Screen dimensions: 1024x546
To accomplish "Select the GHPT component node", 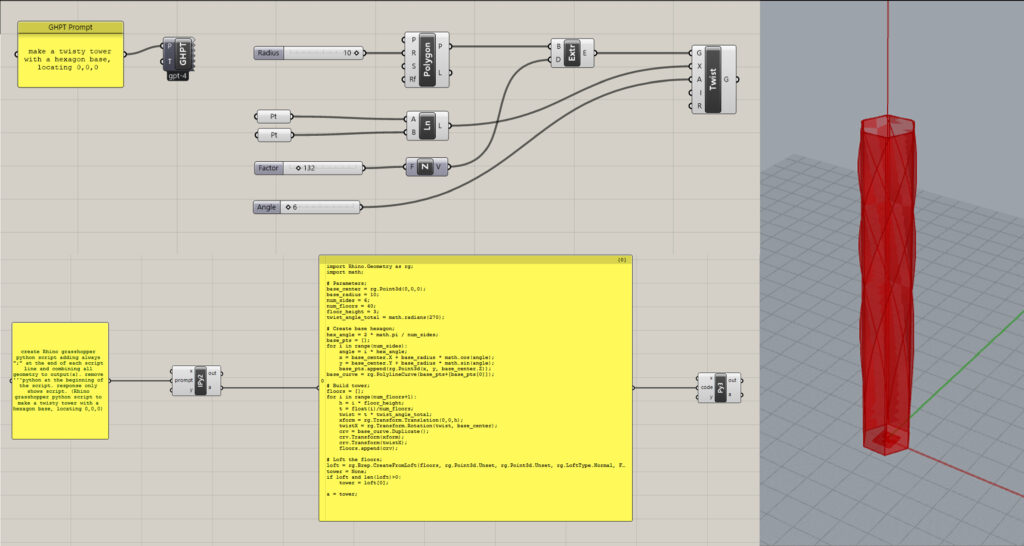I will (x=182, y=54).
